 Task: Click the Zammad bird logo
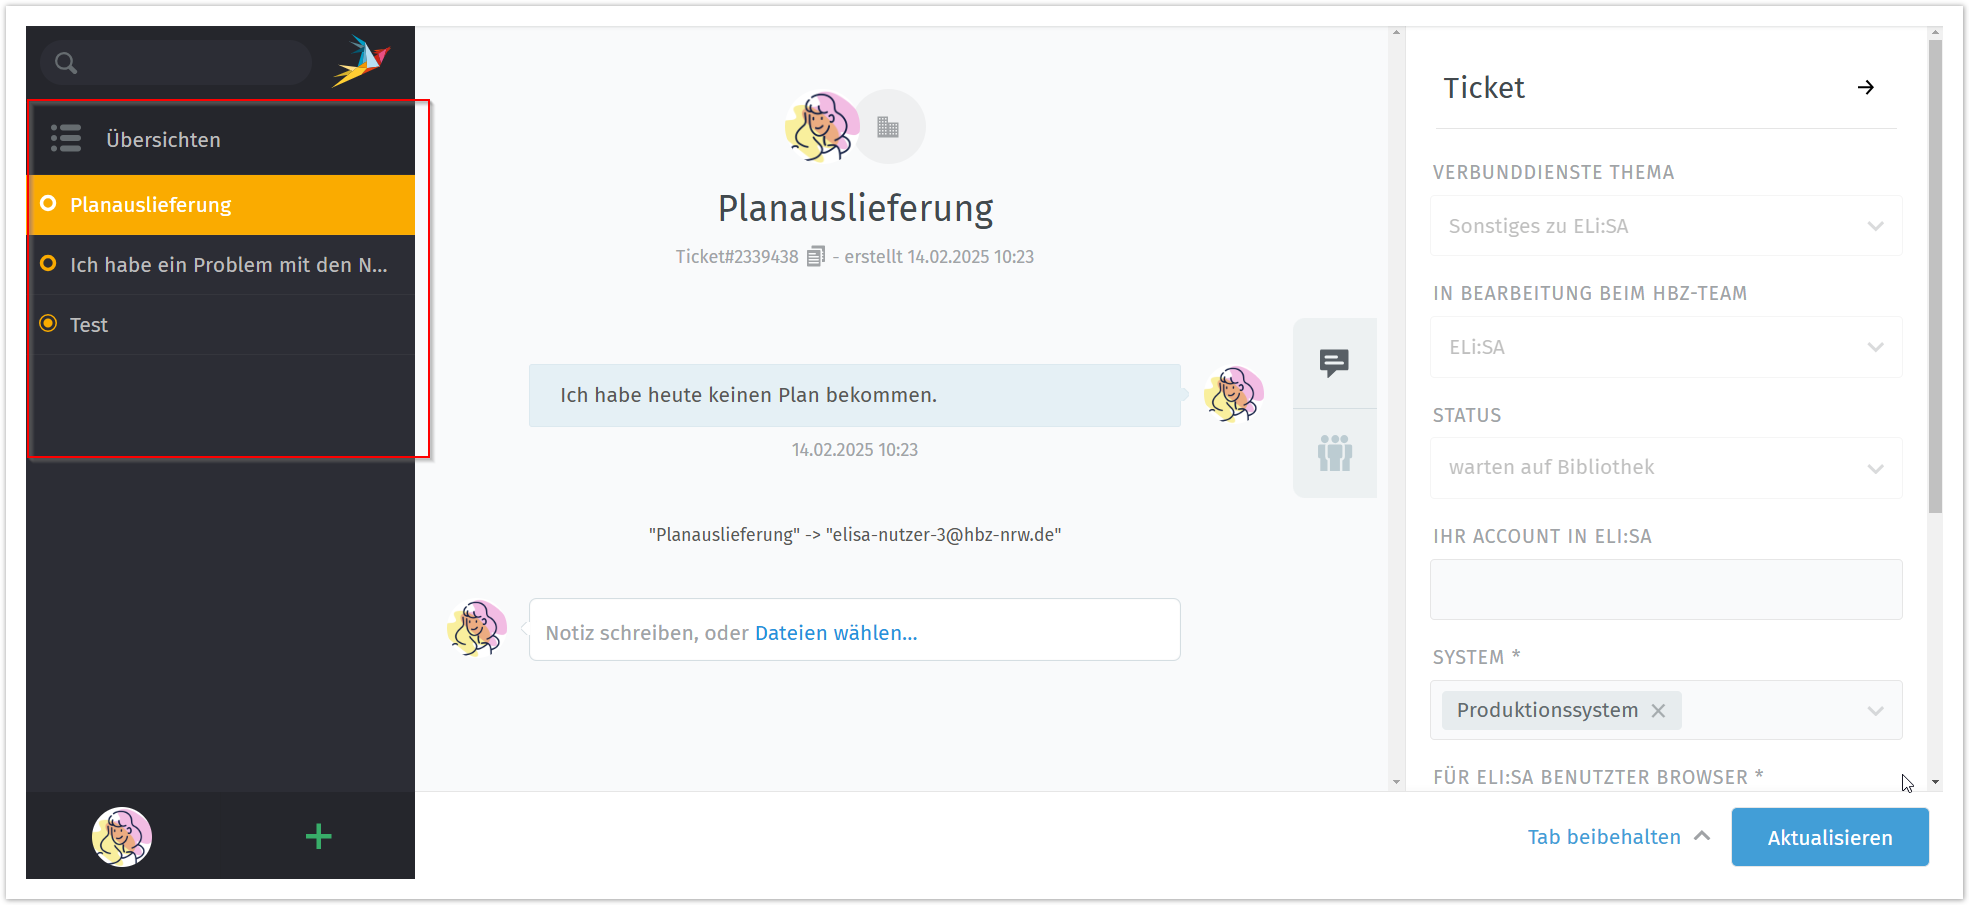pyautogui.click(x=361, y=61)
